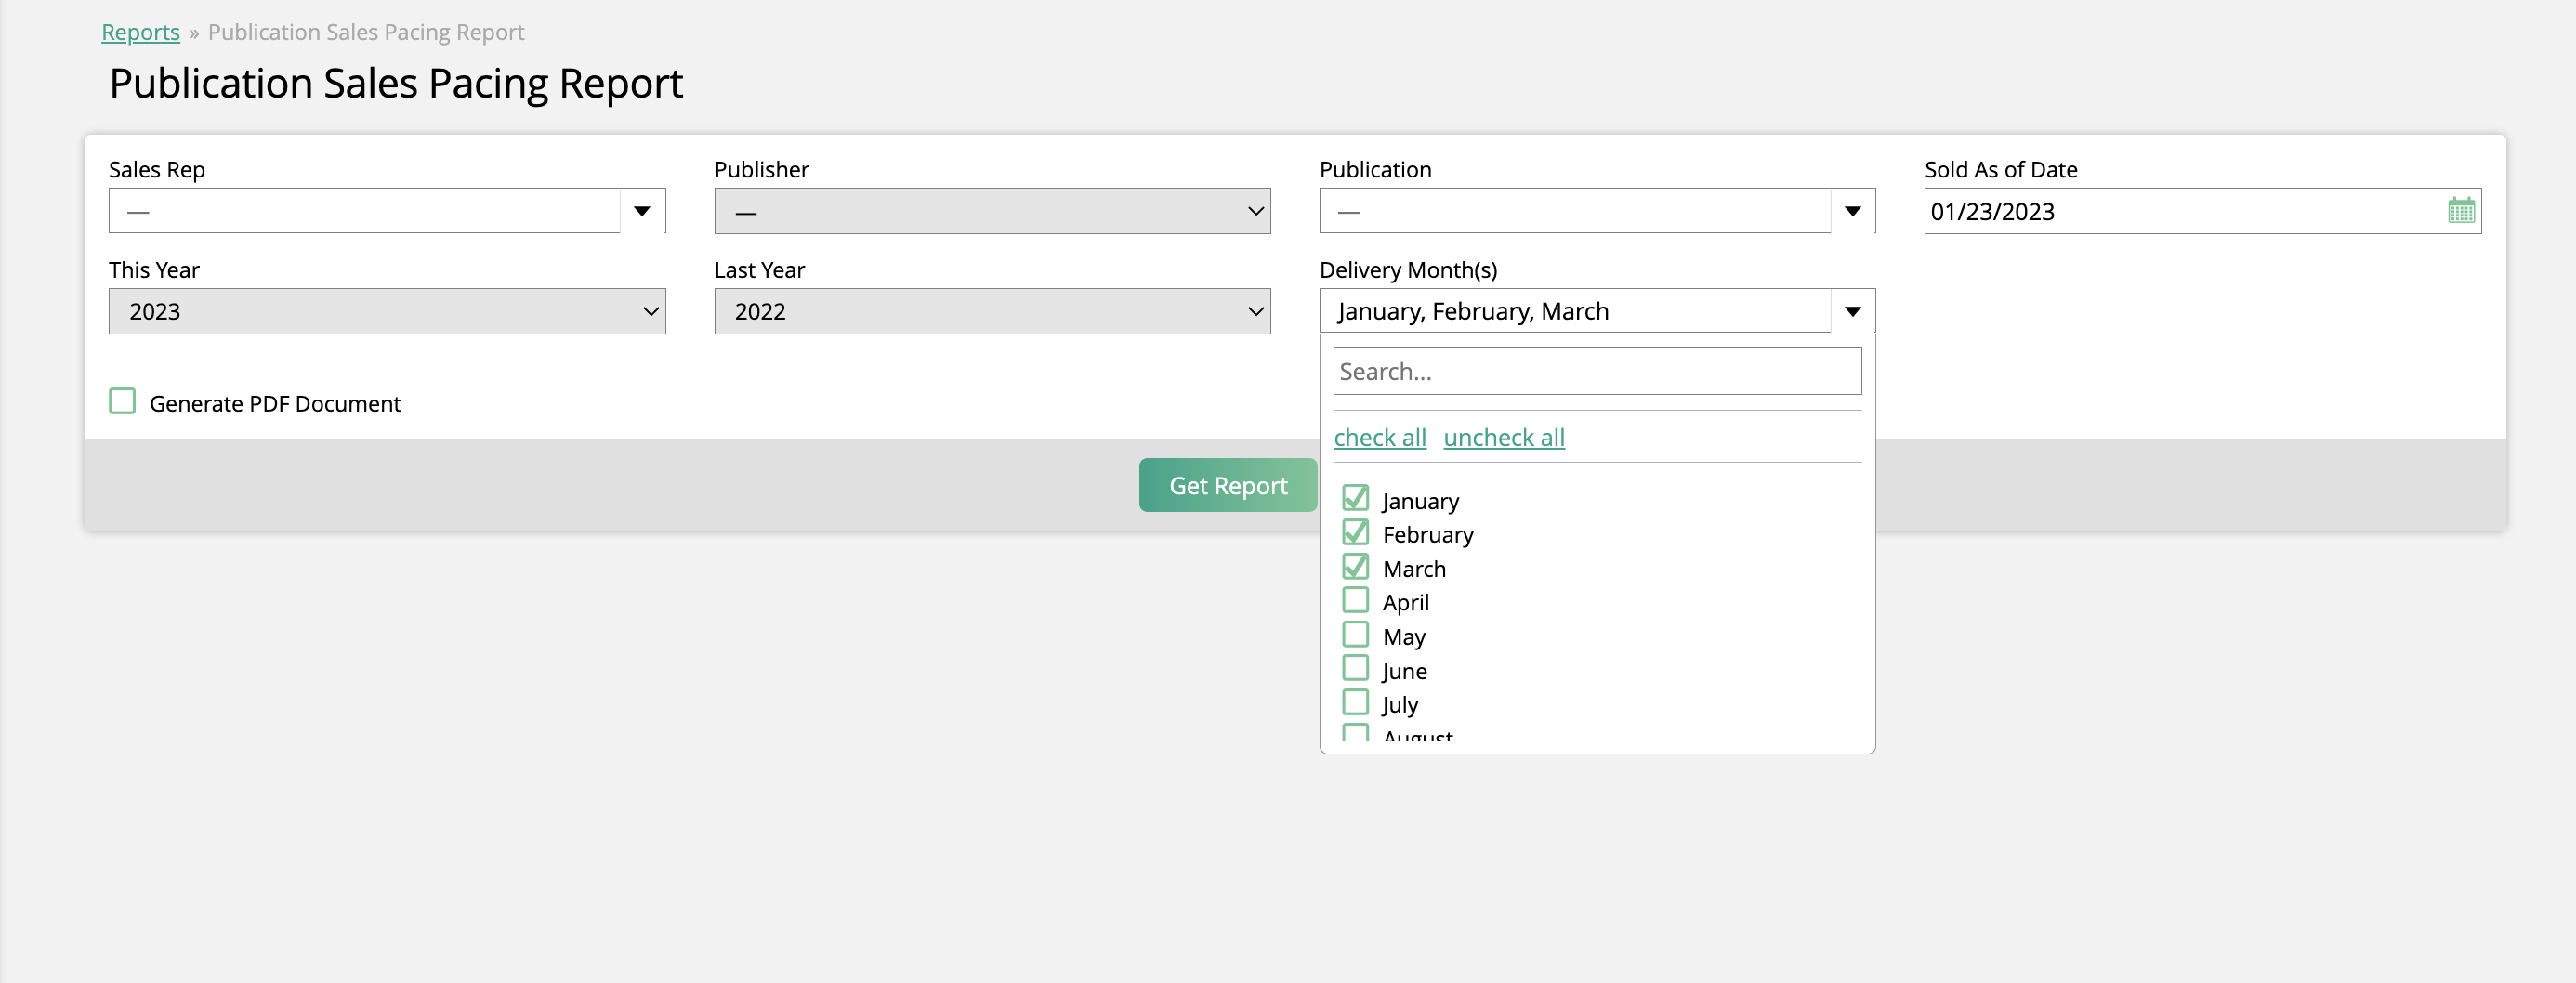Open the Last Year dropdown
Viewport: 2576px width, 983px height.
(991, 311)
